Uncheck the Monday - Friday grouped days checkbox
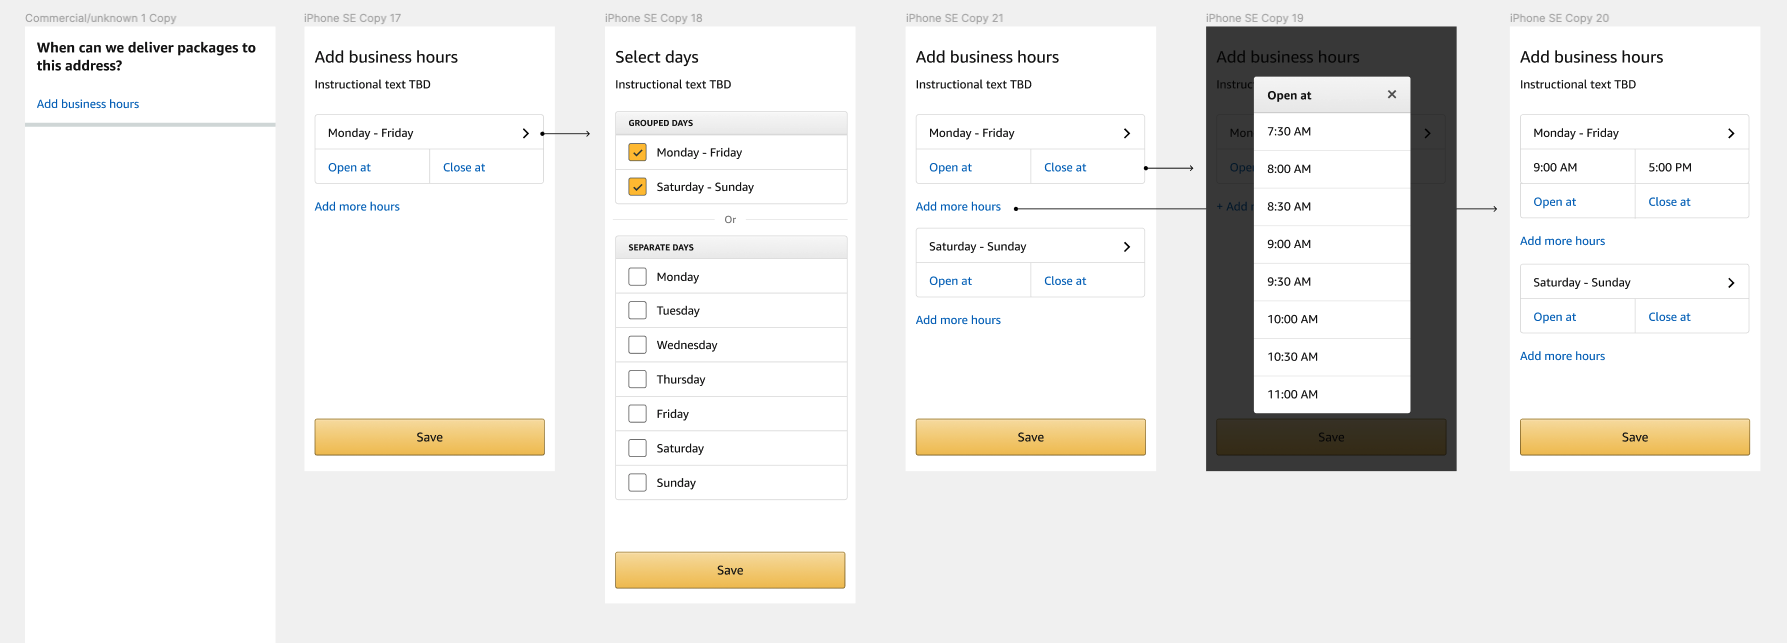The width and height of the screenshot is (1787, 643). click(x=637, y=152)
